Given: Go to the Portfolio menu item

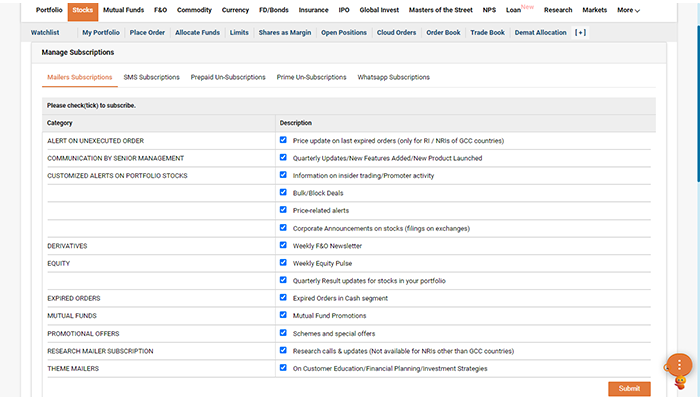Looking at the screenshot, I should (49, 10).
